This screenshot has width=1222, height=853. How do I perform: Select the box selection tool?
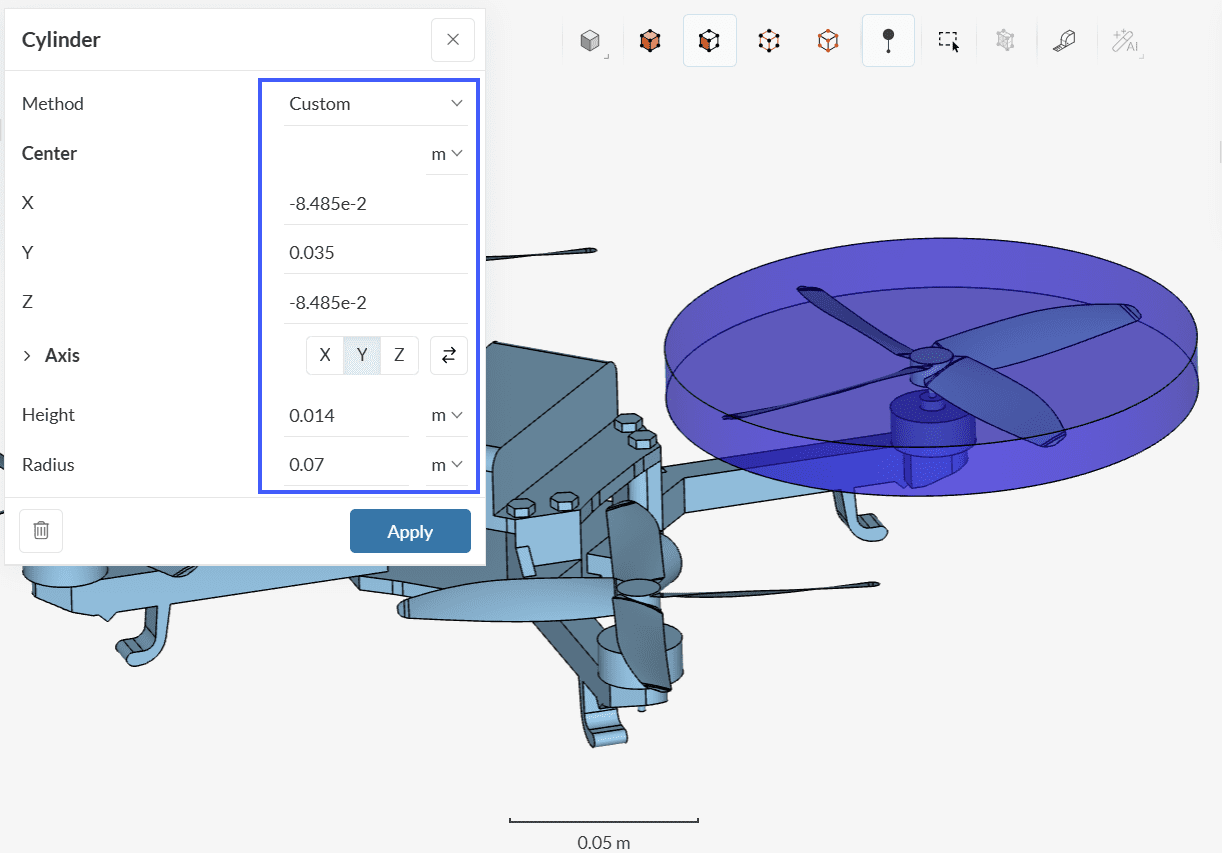point(948,41)
